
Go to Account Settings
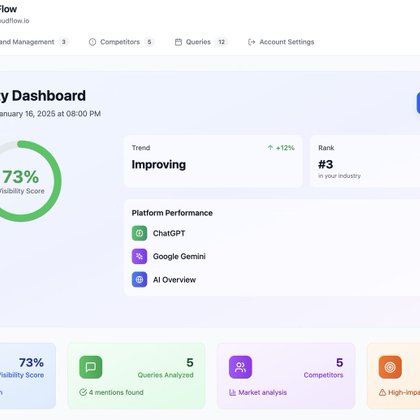(281, 42)
